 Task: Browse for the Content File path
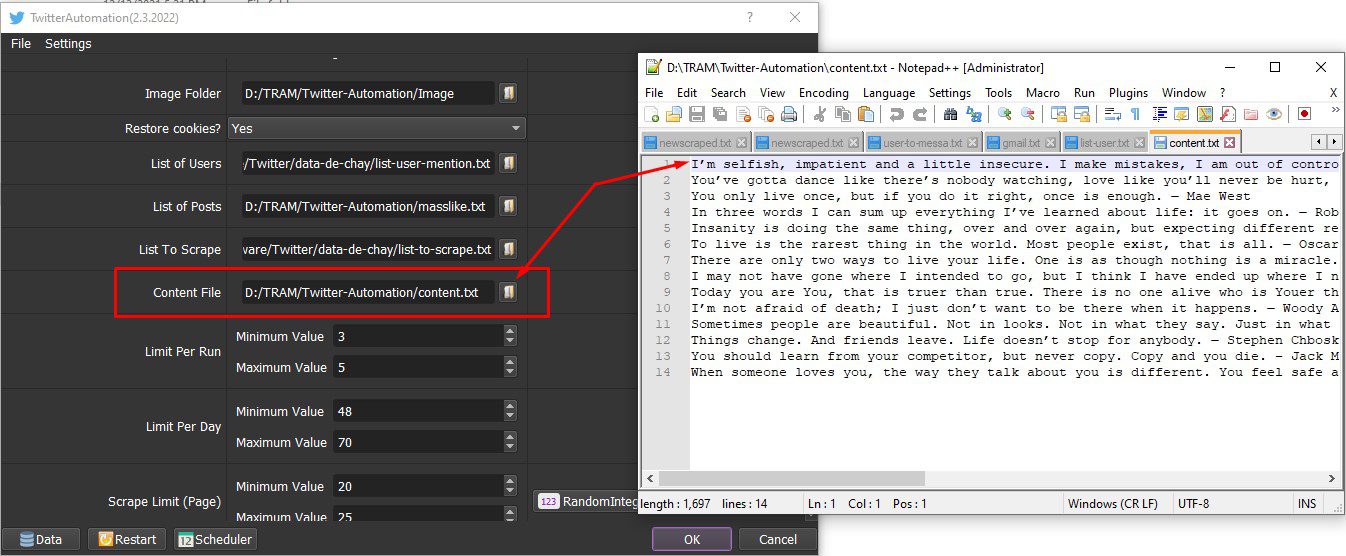pos(508,292)
